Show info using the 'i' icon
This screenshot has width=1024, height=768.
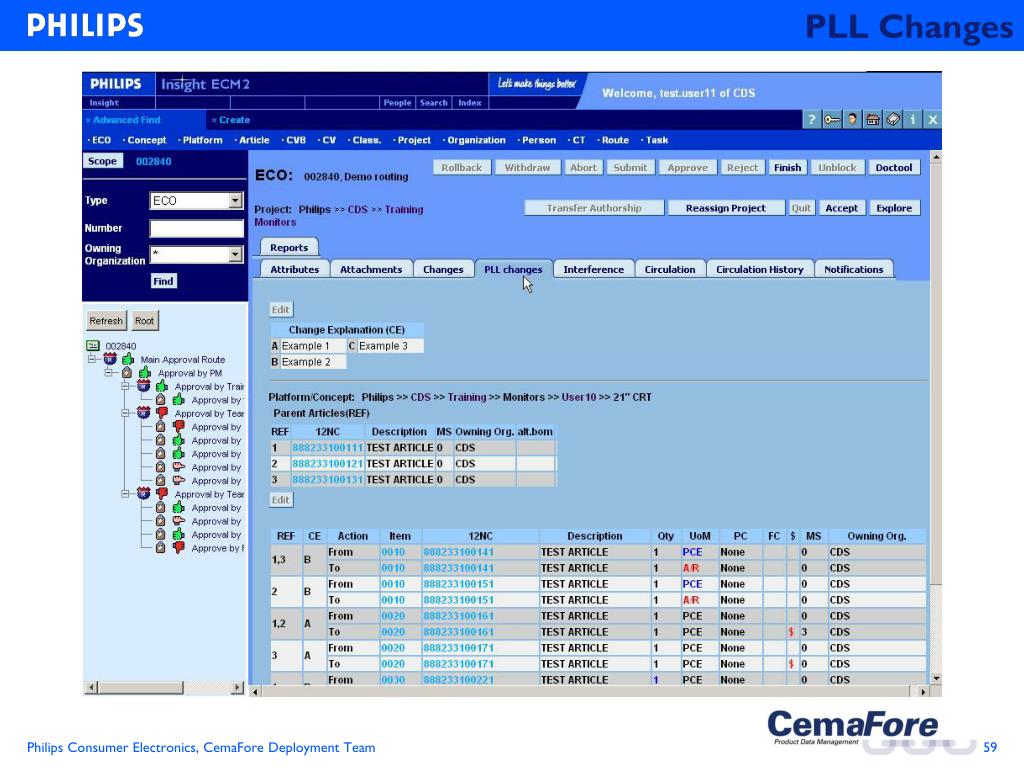tap(912, 120)
